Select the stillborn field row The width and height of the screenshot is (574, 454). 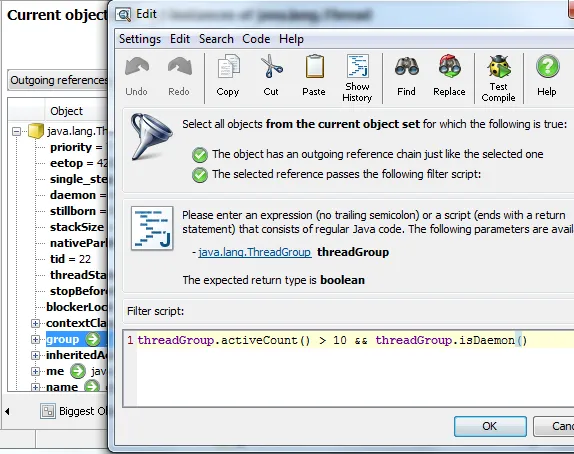coord(78,211)
